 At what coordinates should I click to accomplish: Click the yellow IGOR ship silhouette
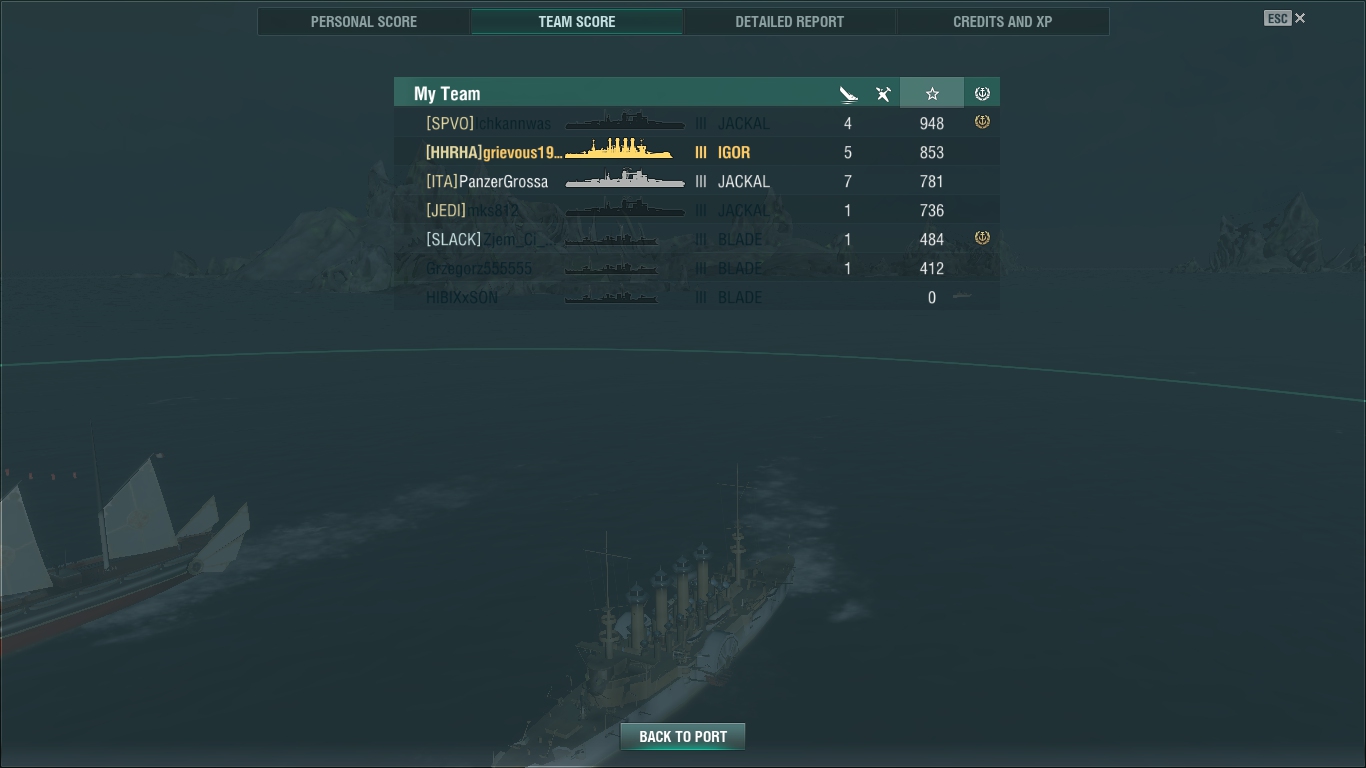[x=619, y=149]
